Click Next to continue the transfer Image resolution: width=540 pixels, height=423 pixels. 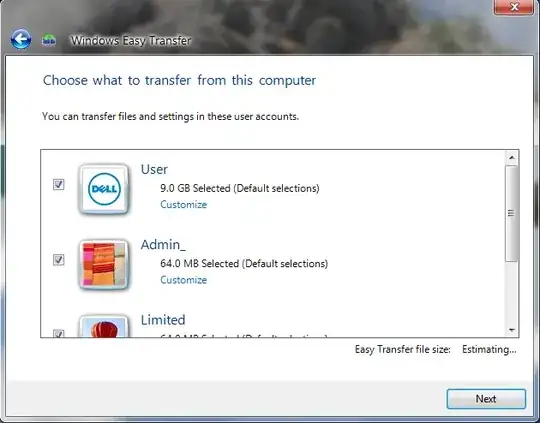point(486,399)
